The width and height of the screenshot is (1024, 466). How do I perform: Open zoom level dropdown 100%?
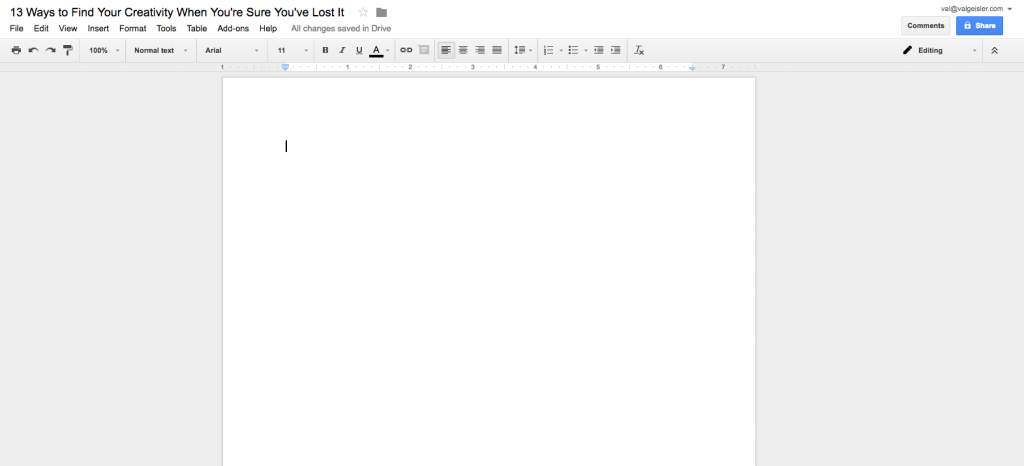point(104,50)
